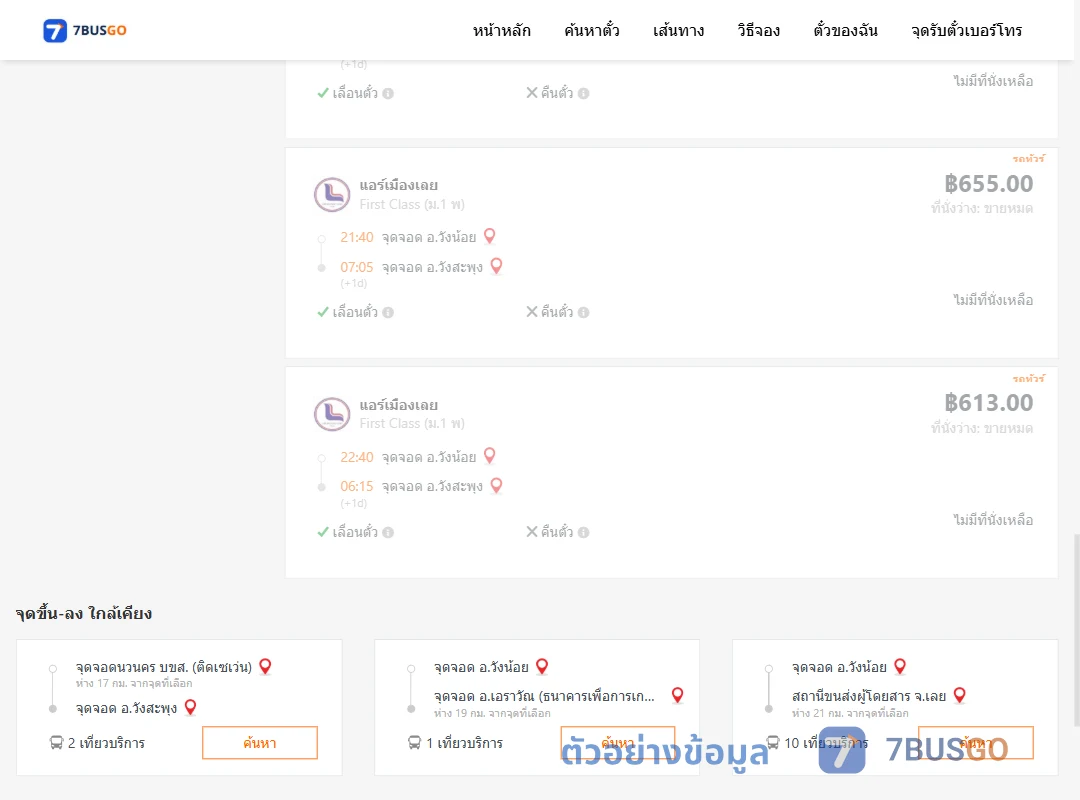Viewport: 1080px width, 800px height.
Task: Open map pin for สถานีขนส่งผู้โดยสาร จ.เลย
Action: coord(959,695)
